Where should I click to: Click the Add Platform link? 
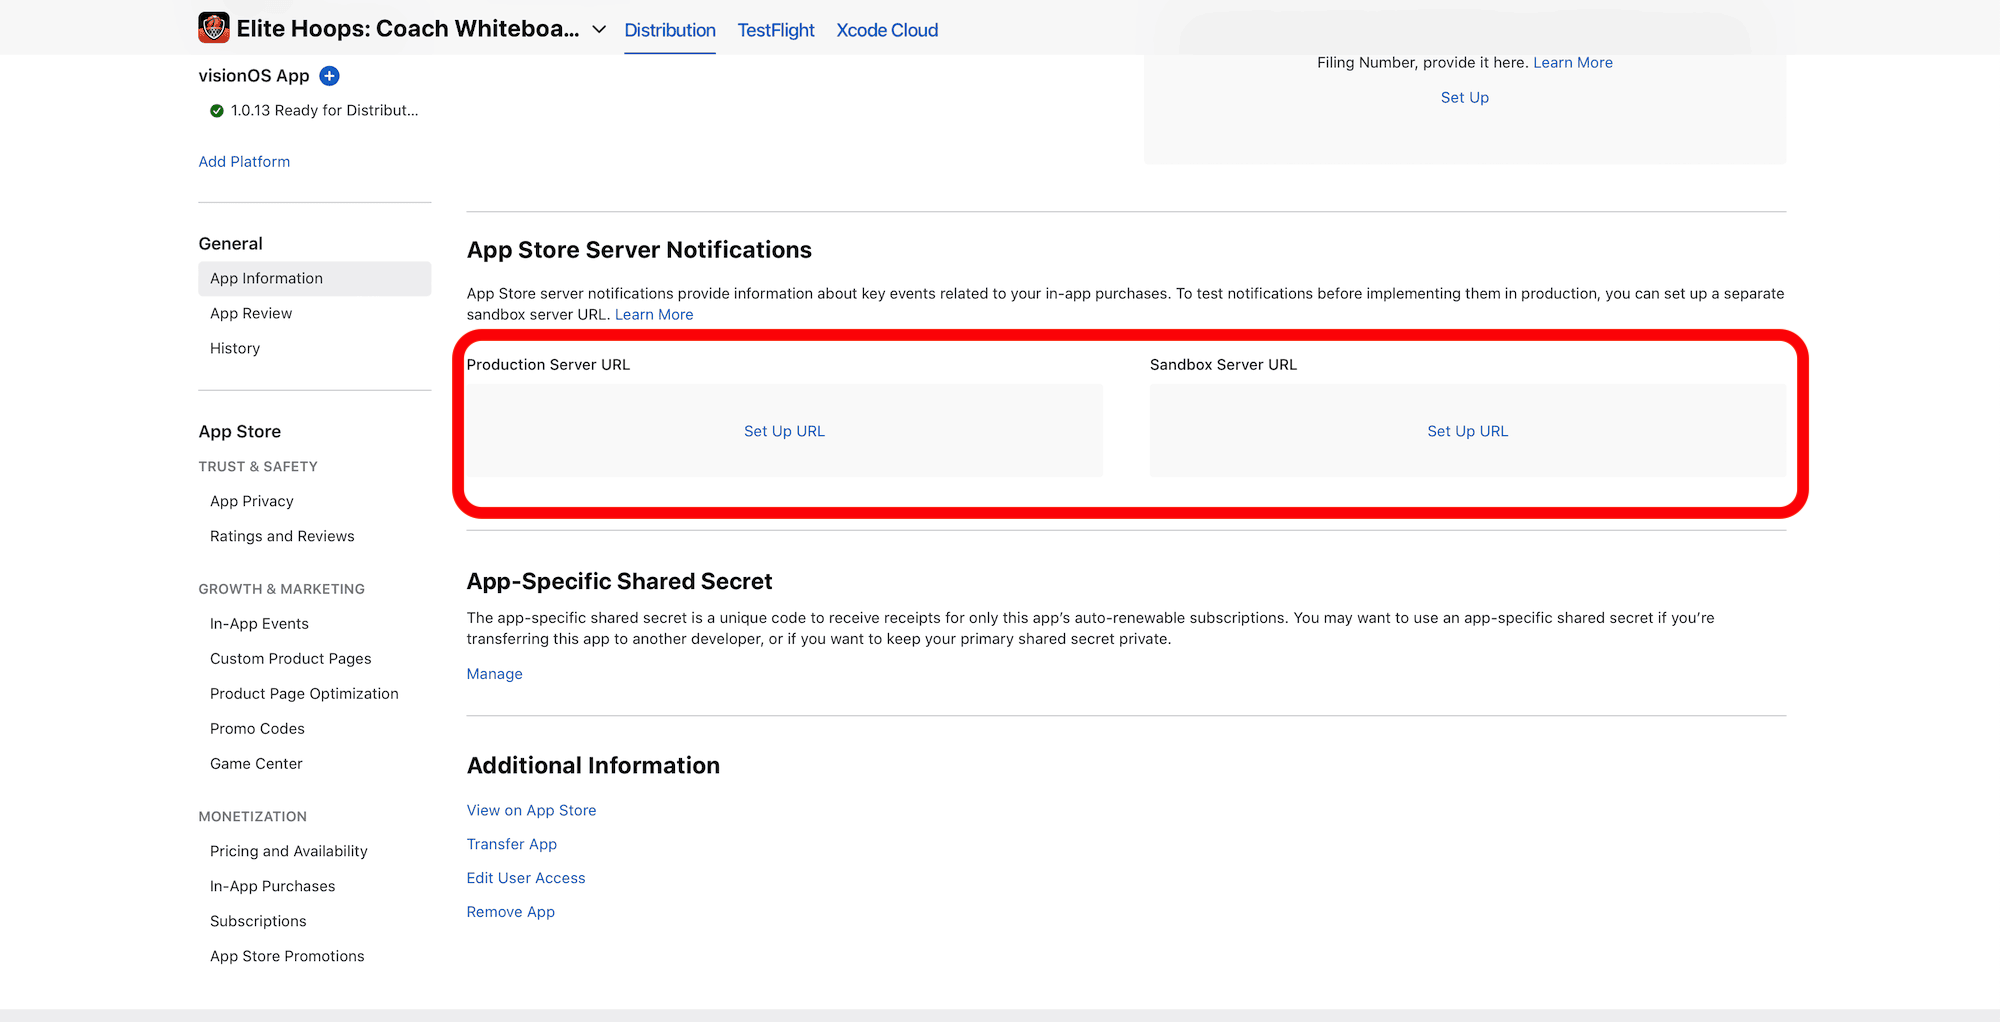(x=244, y=162)
